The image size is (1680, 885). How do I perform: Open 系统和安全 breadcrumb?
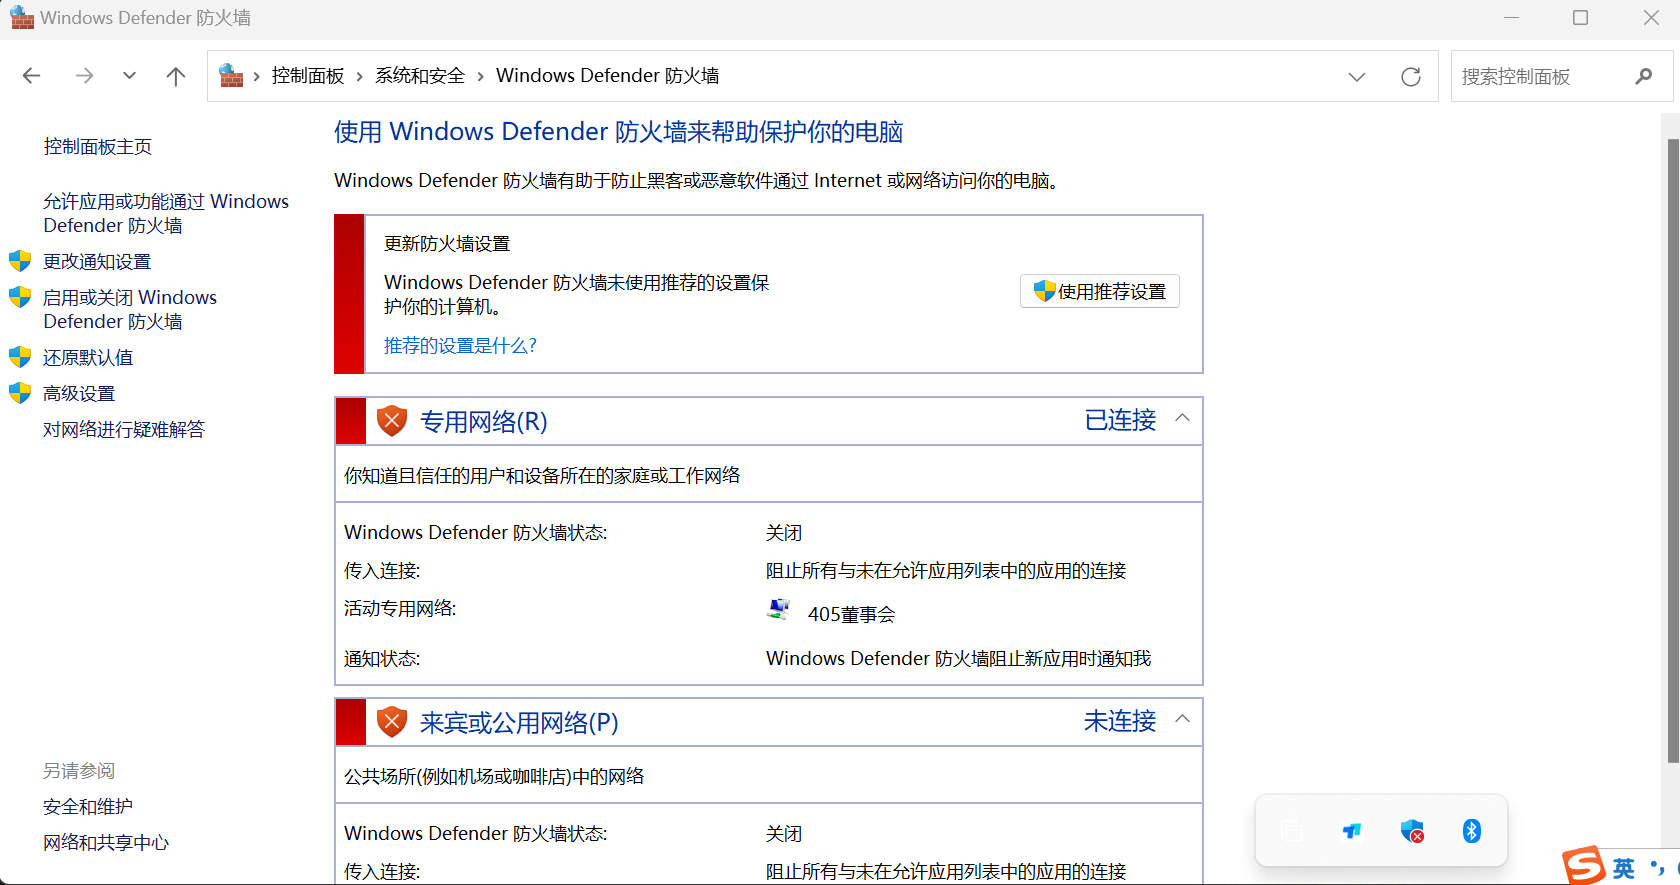[420, 76]
